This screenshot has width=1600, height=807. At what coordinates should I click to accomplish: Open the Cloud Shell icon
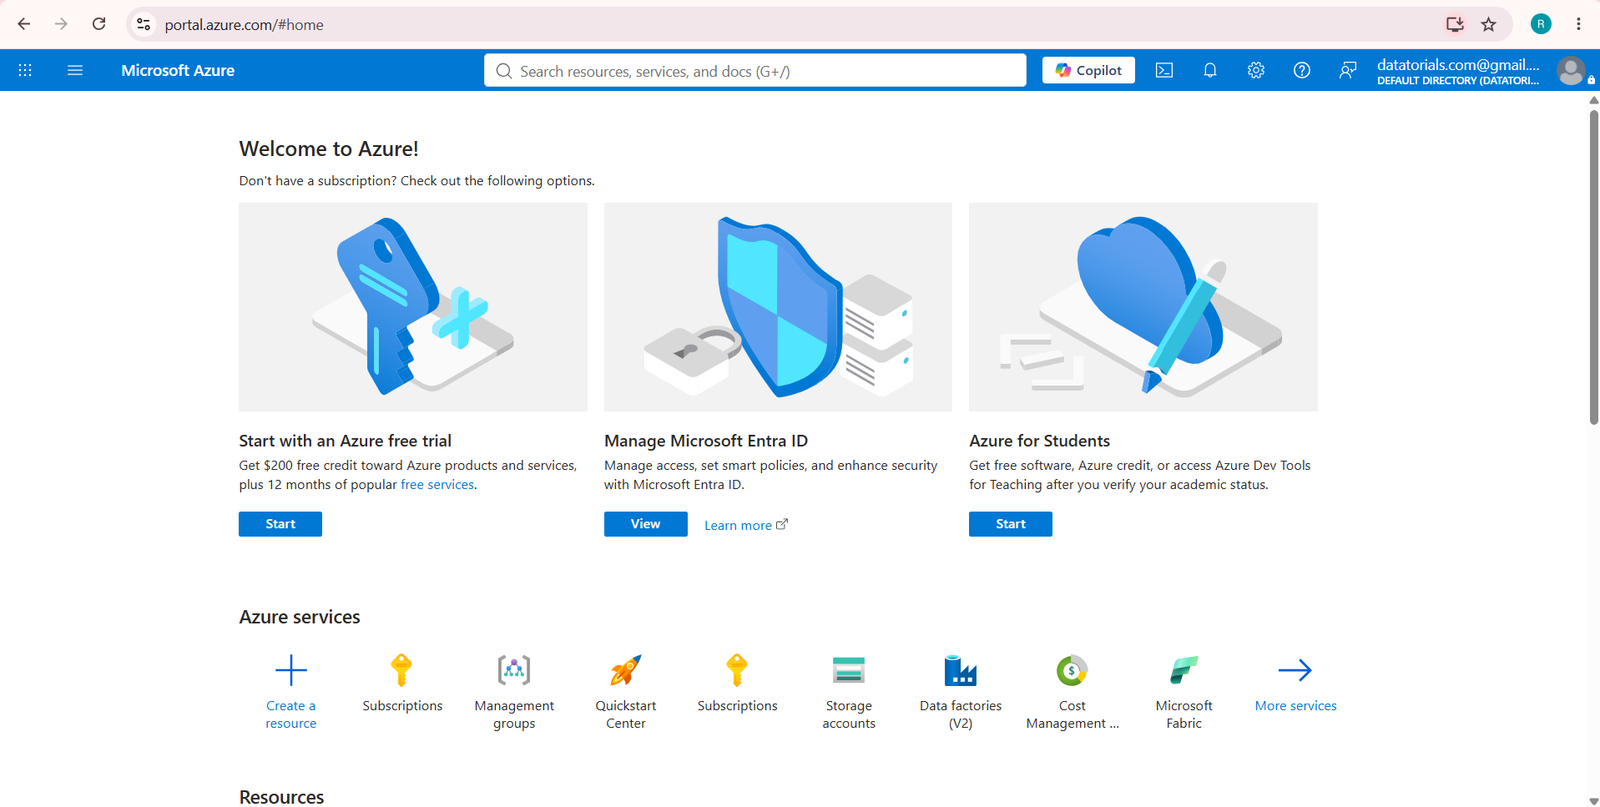point(1164,70)
